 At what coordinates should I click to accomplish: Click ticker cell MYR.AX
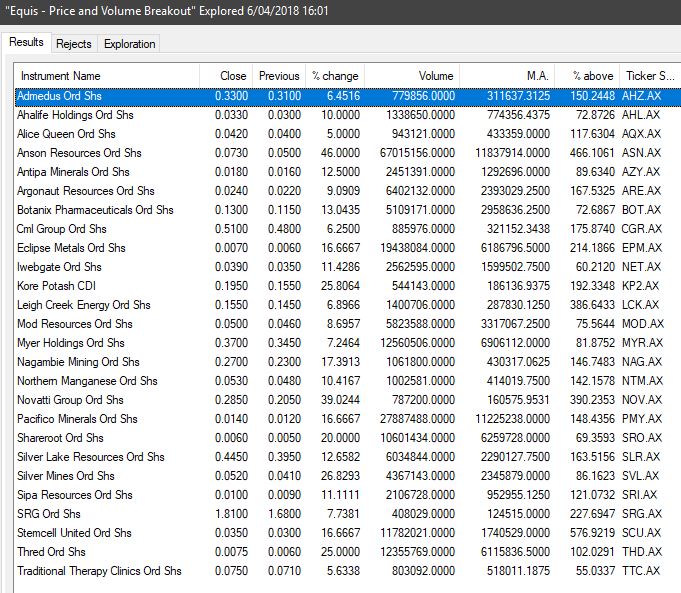[x=642, y=343]
